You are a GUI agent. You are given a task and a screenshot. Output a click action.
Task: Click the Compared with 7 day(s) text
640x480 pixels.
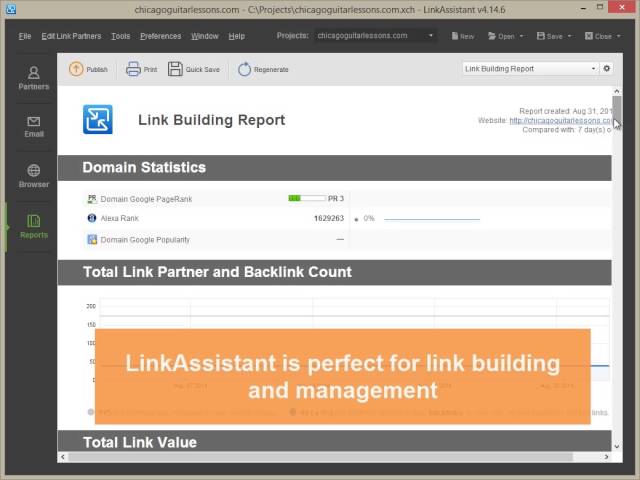567,130
